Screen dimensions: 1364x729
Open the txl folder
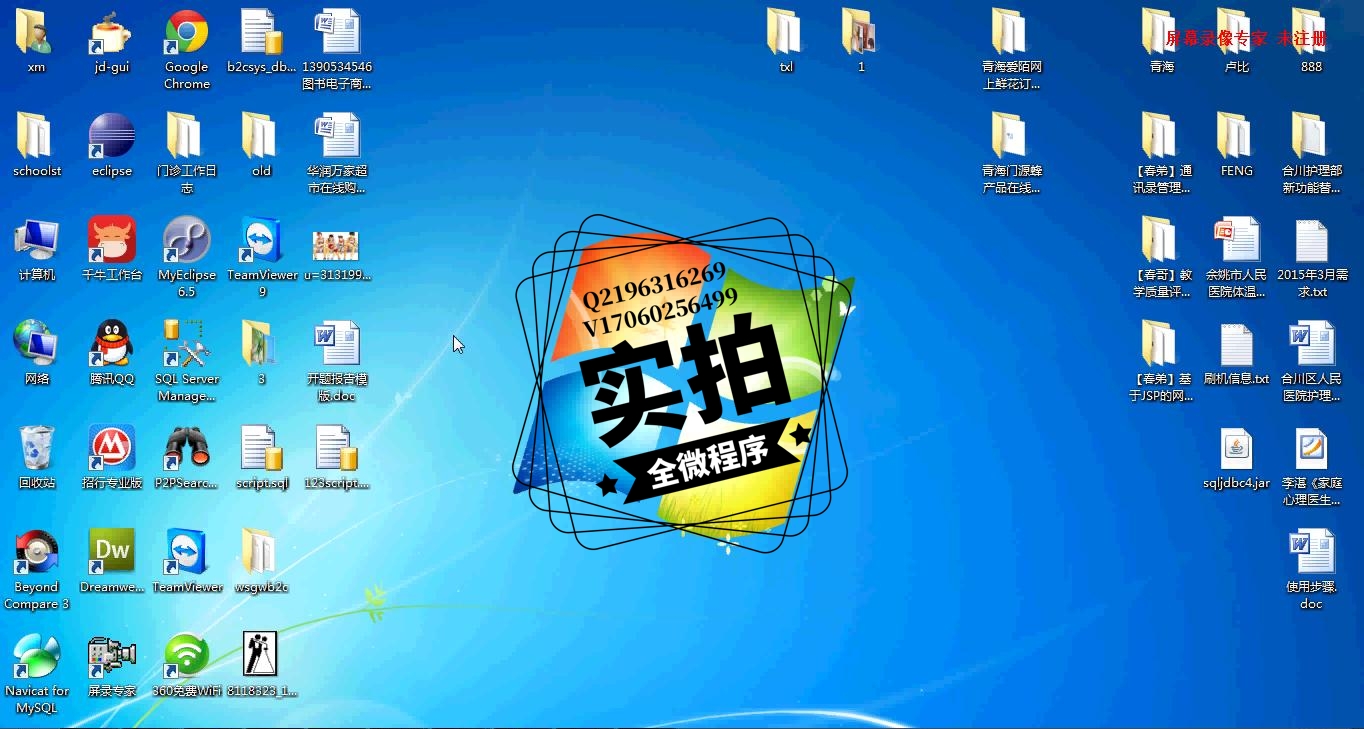786,32
